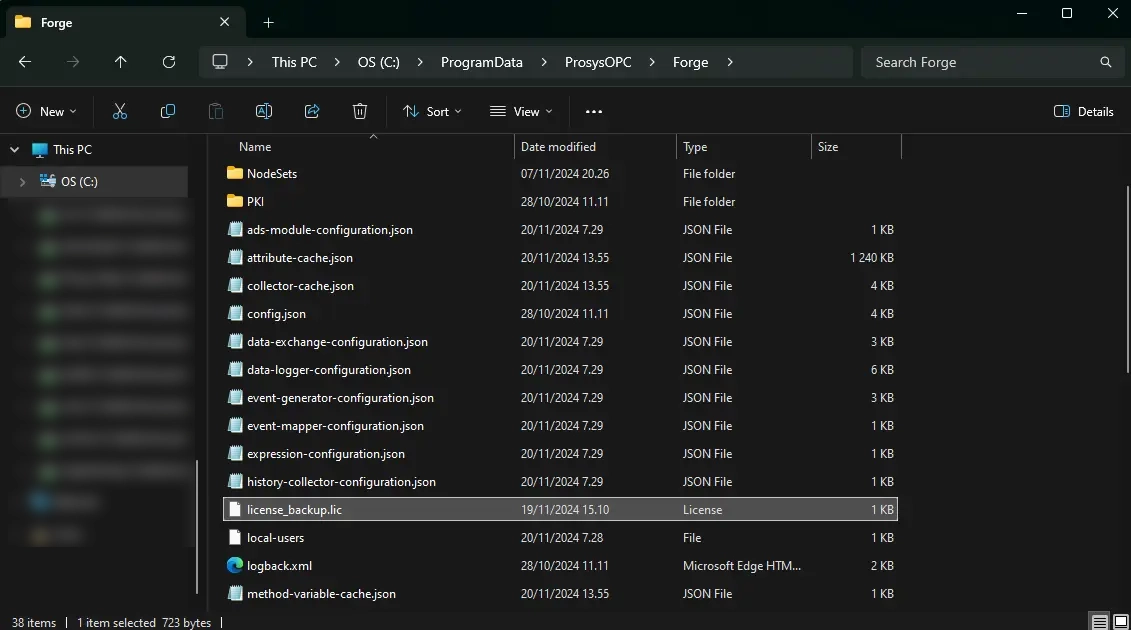
Task: Collapse the This PC tree node
Action: click(14, 150)
